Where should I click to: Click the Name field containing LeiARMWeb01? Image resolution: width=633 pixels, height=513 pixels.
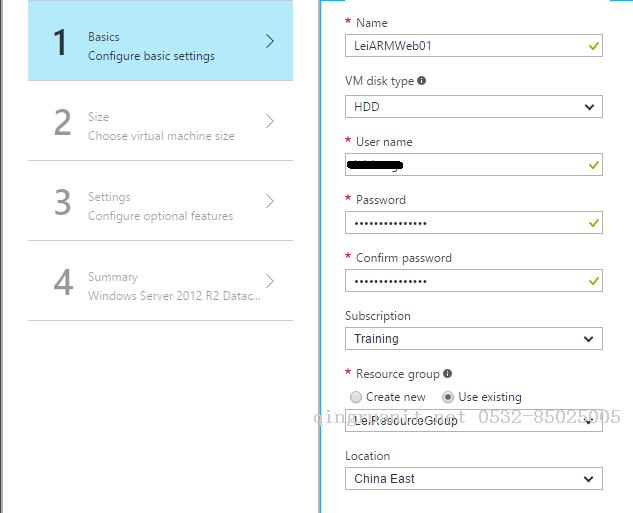[463, 46]
